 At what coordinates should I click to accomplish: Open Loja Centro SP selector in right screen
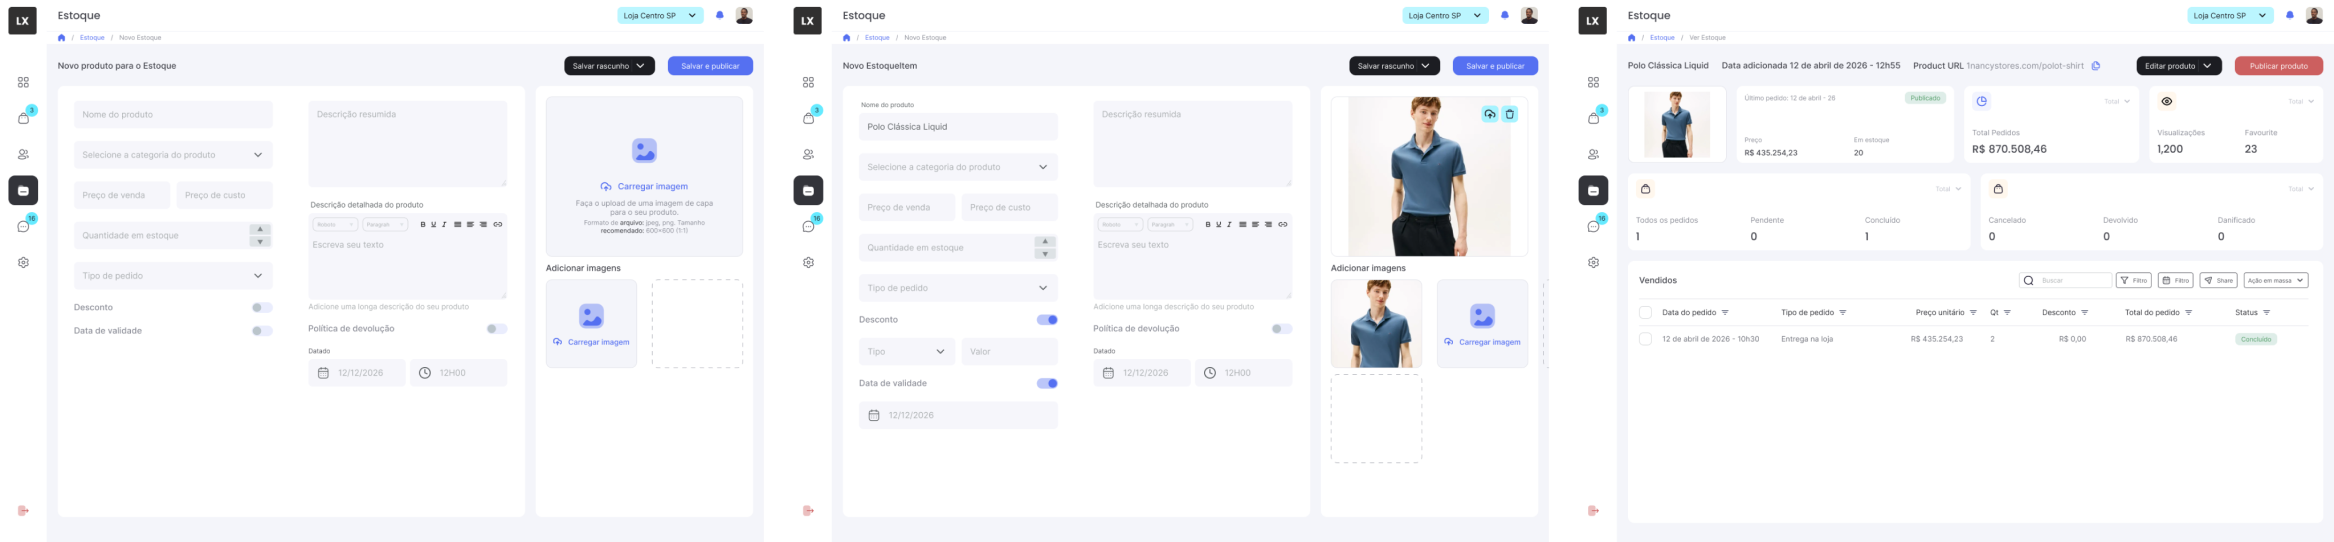click(2231, 15)
